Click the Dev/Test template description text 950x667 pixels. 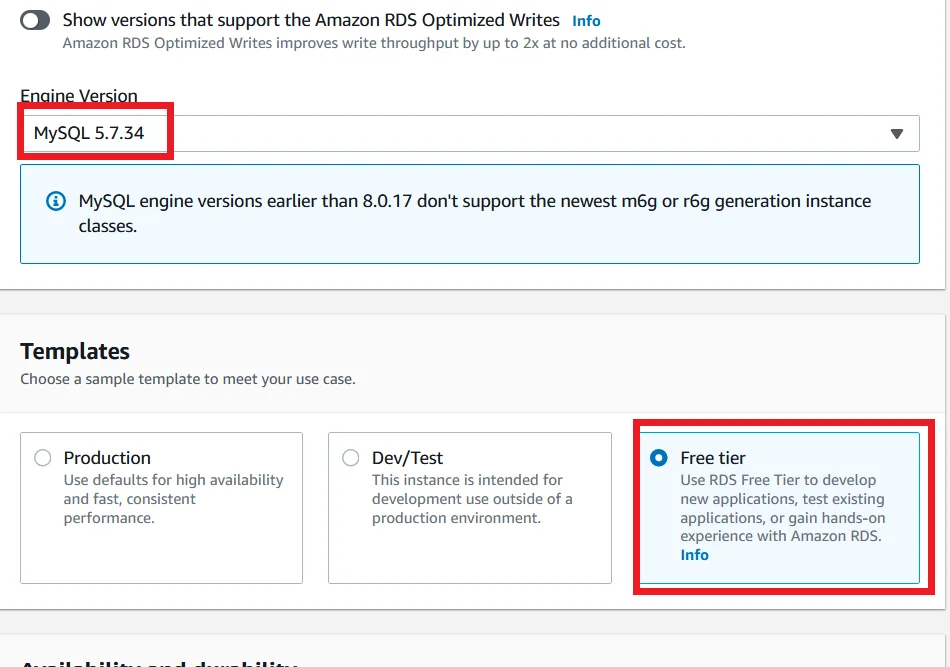pos(472,499)
